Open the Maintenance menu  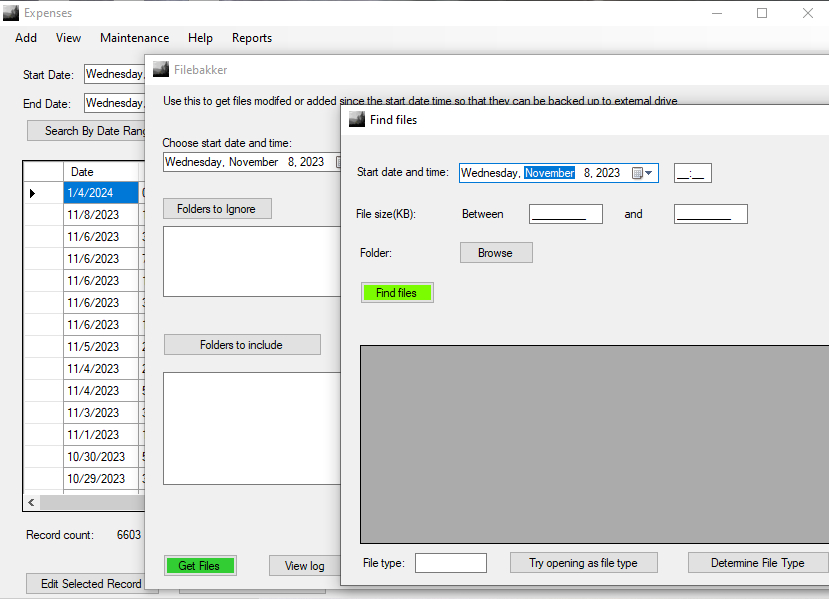134,38
